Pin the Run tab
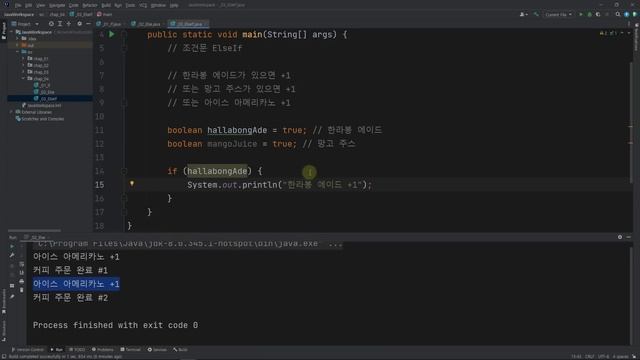The height and width of the screenshot is (360, 640). coord(12,297)
